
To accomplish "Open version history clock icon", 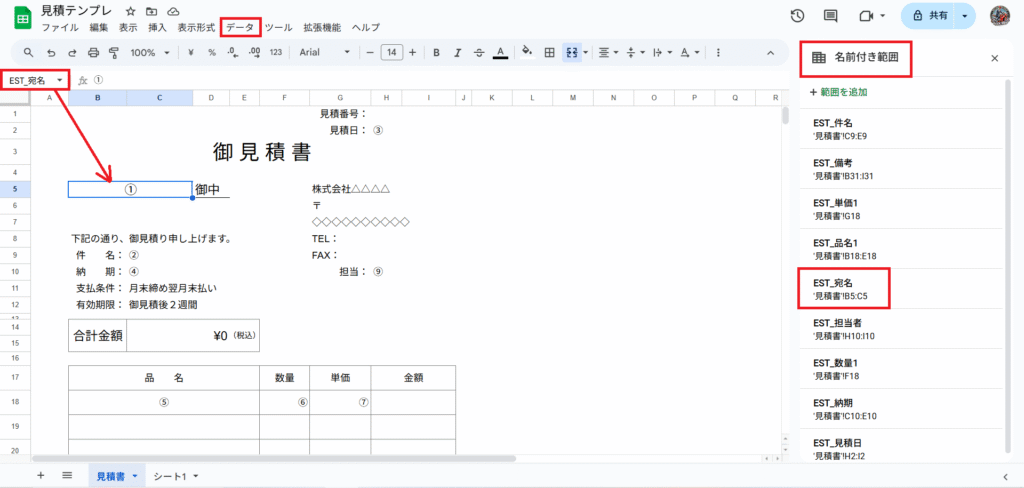I will click(x=797, y=16).
